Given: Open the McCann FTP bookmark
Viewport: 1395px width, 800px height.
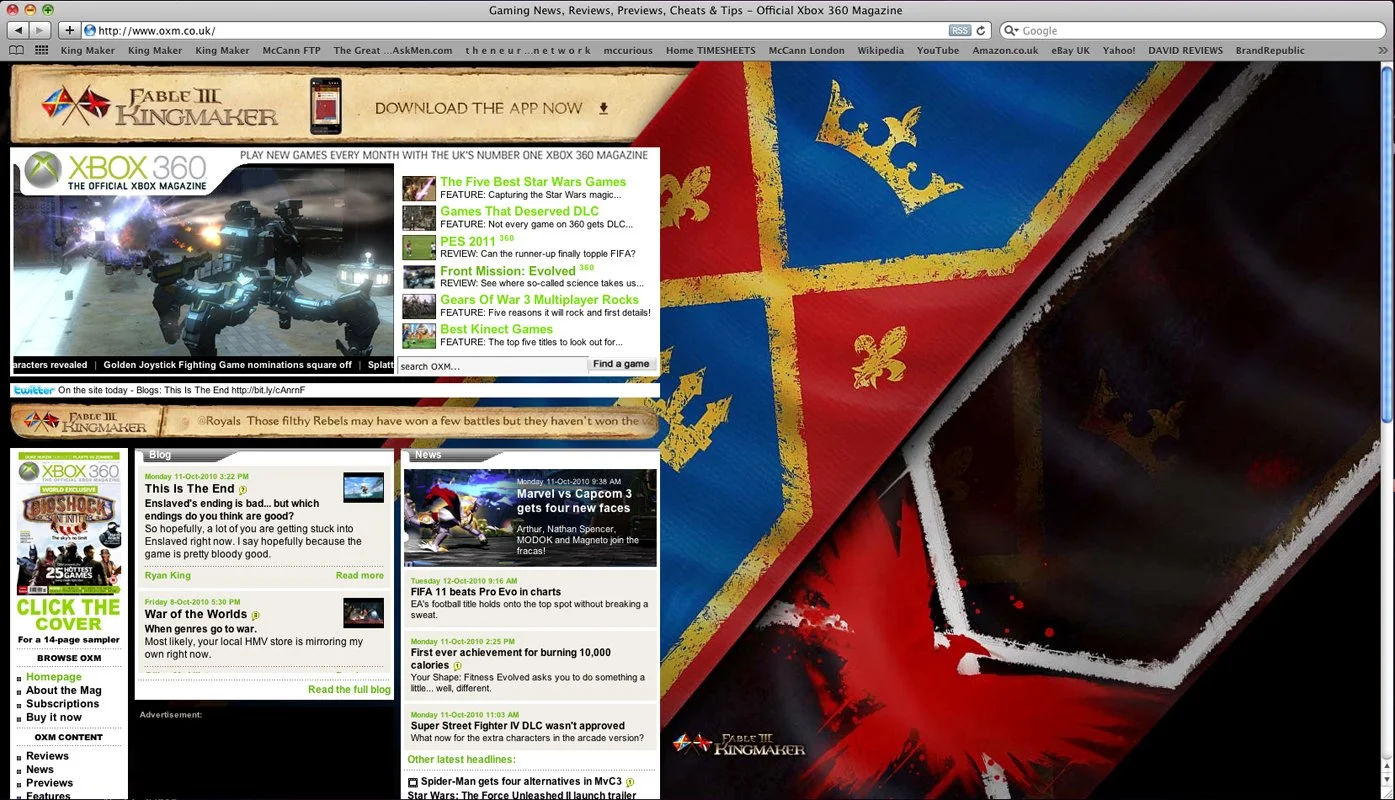Looking at the screenshot, I should 291,50.
